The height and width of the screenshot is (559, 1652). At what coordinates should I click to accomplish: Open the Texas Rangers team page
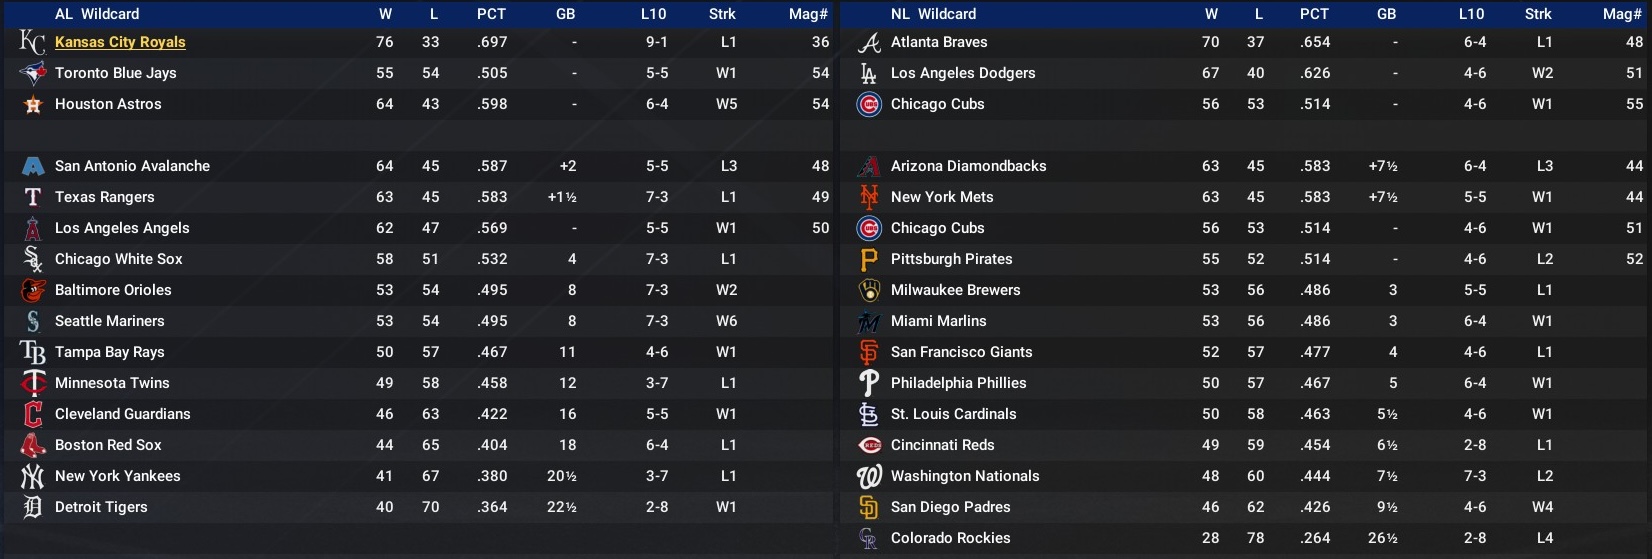click(x=105, y=197)
